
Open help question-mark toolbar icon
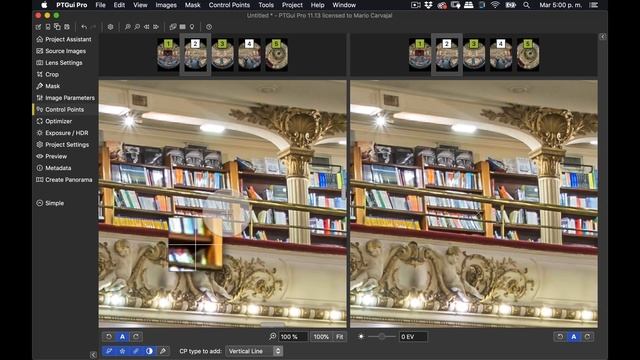[x=209, y=27]
